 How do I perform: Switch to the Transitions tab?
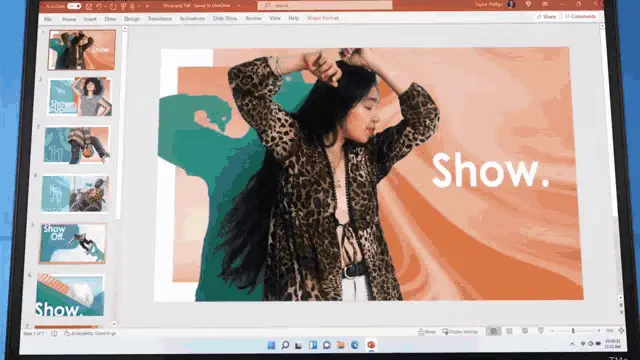click(x=160, y=19)
